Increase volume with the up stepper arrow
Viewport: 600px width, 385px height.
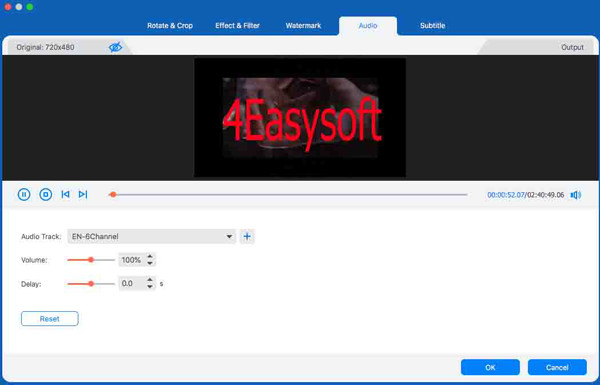[150, 256]
